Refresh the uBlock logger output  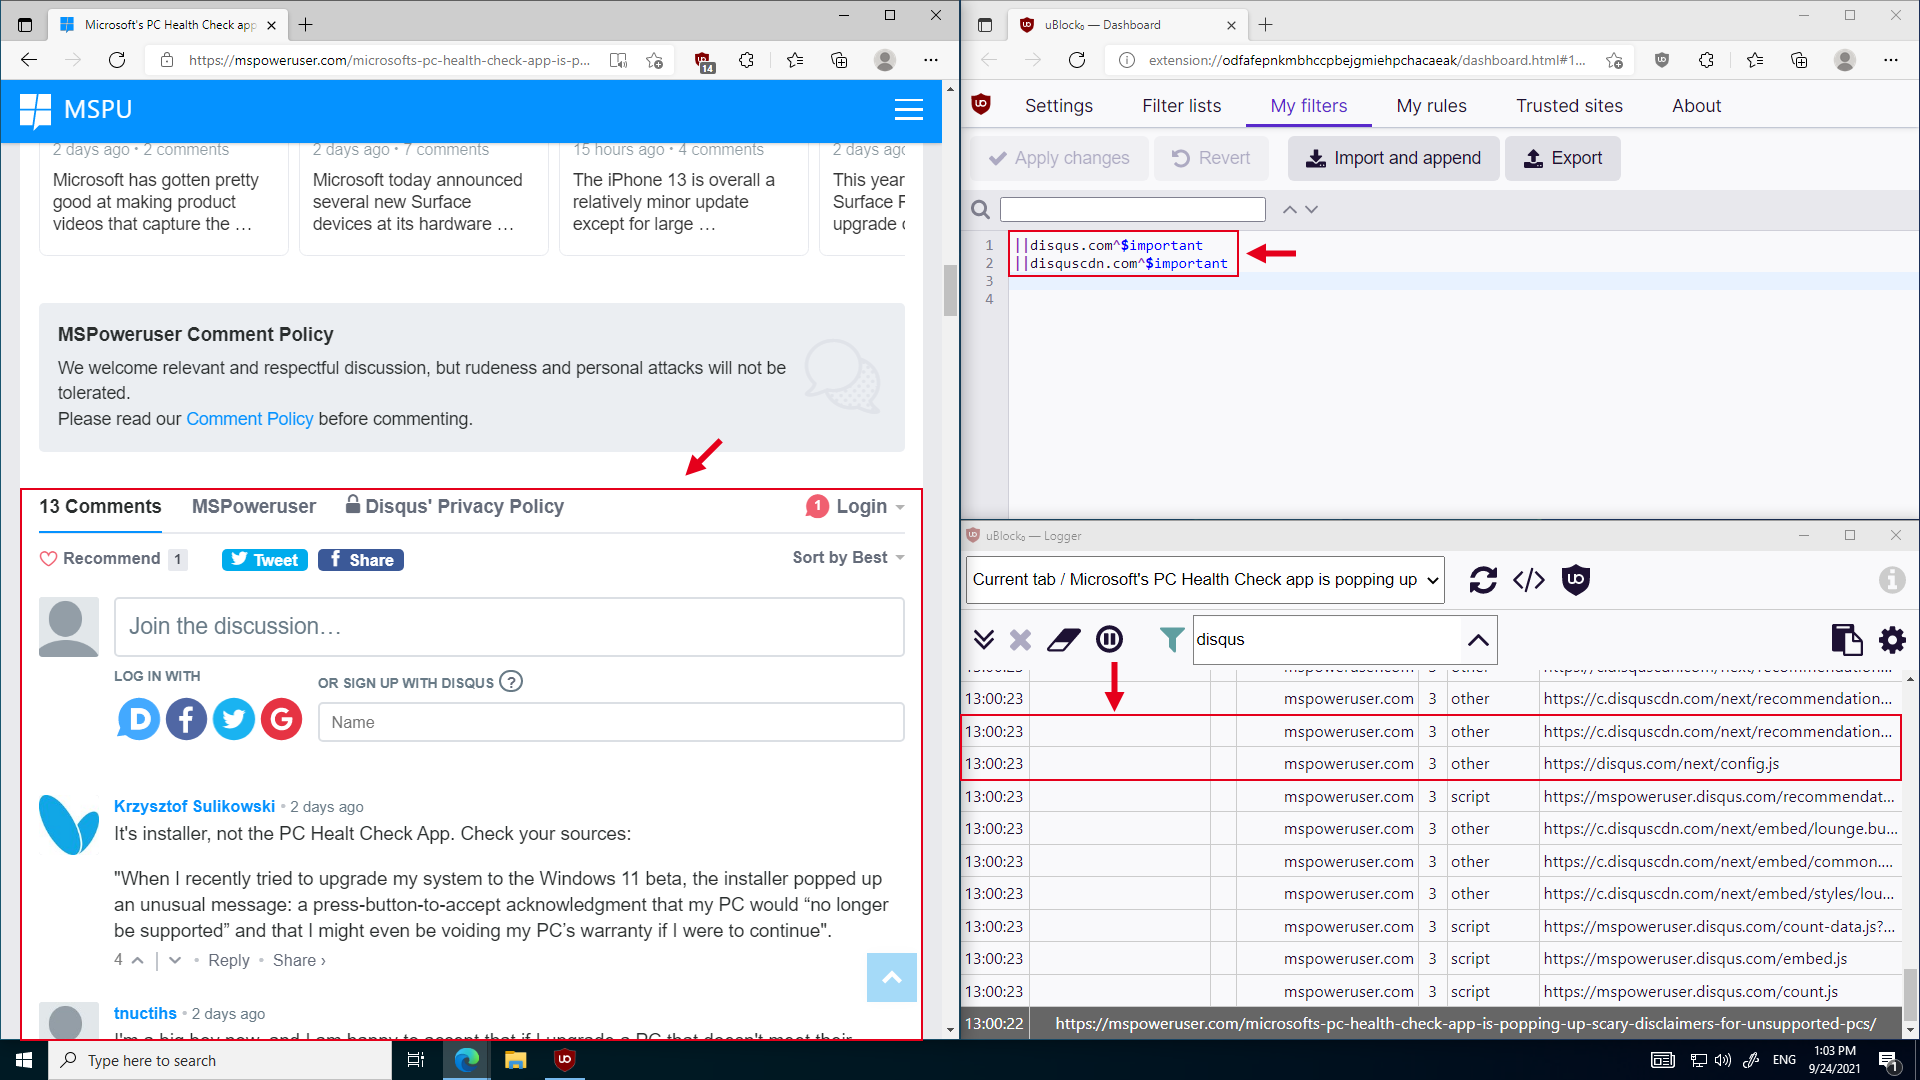pyautogui.click(x=1483, y=580)
